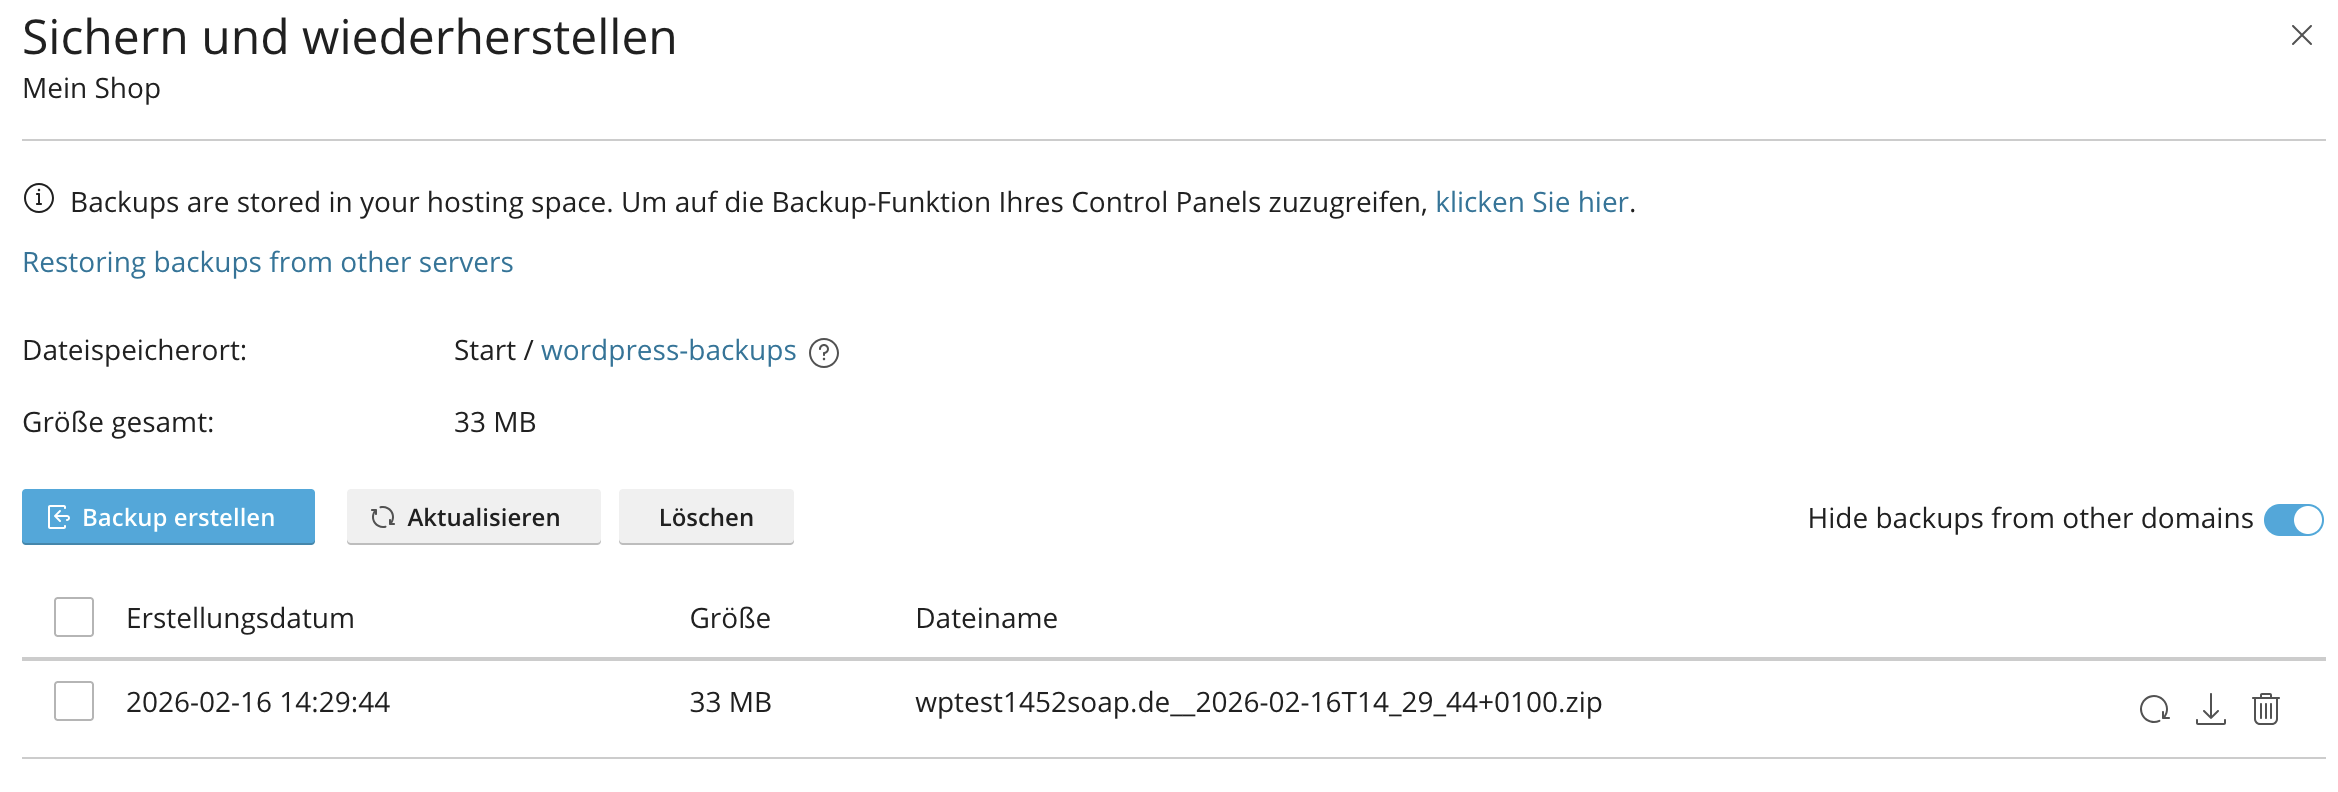Click the Dateiname column header
This screenshot has width=2338, height=792.
pos(986,618)
